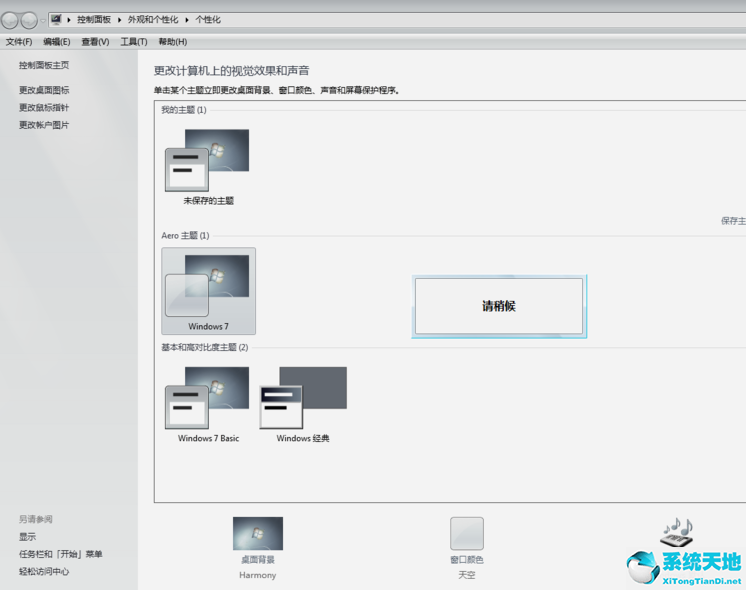Open the sounds music notes icon
Viewport: 746px width, 590px height.
point(677,532)
